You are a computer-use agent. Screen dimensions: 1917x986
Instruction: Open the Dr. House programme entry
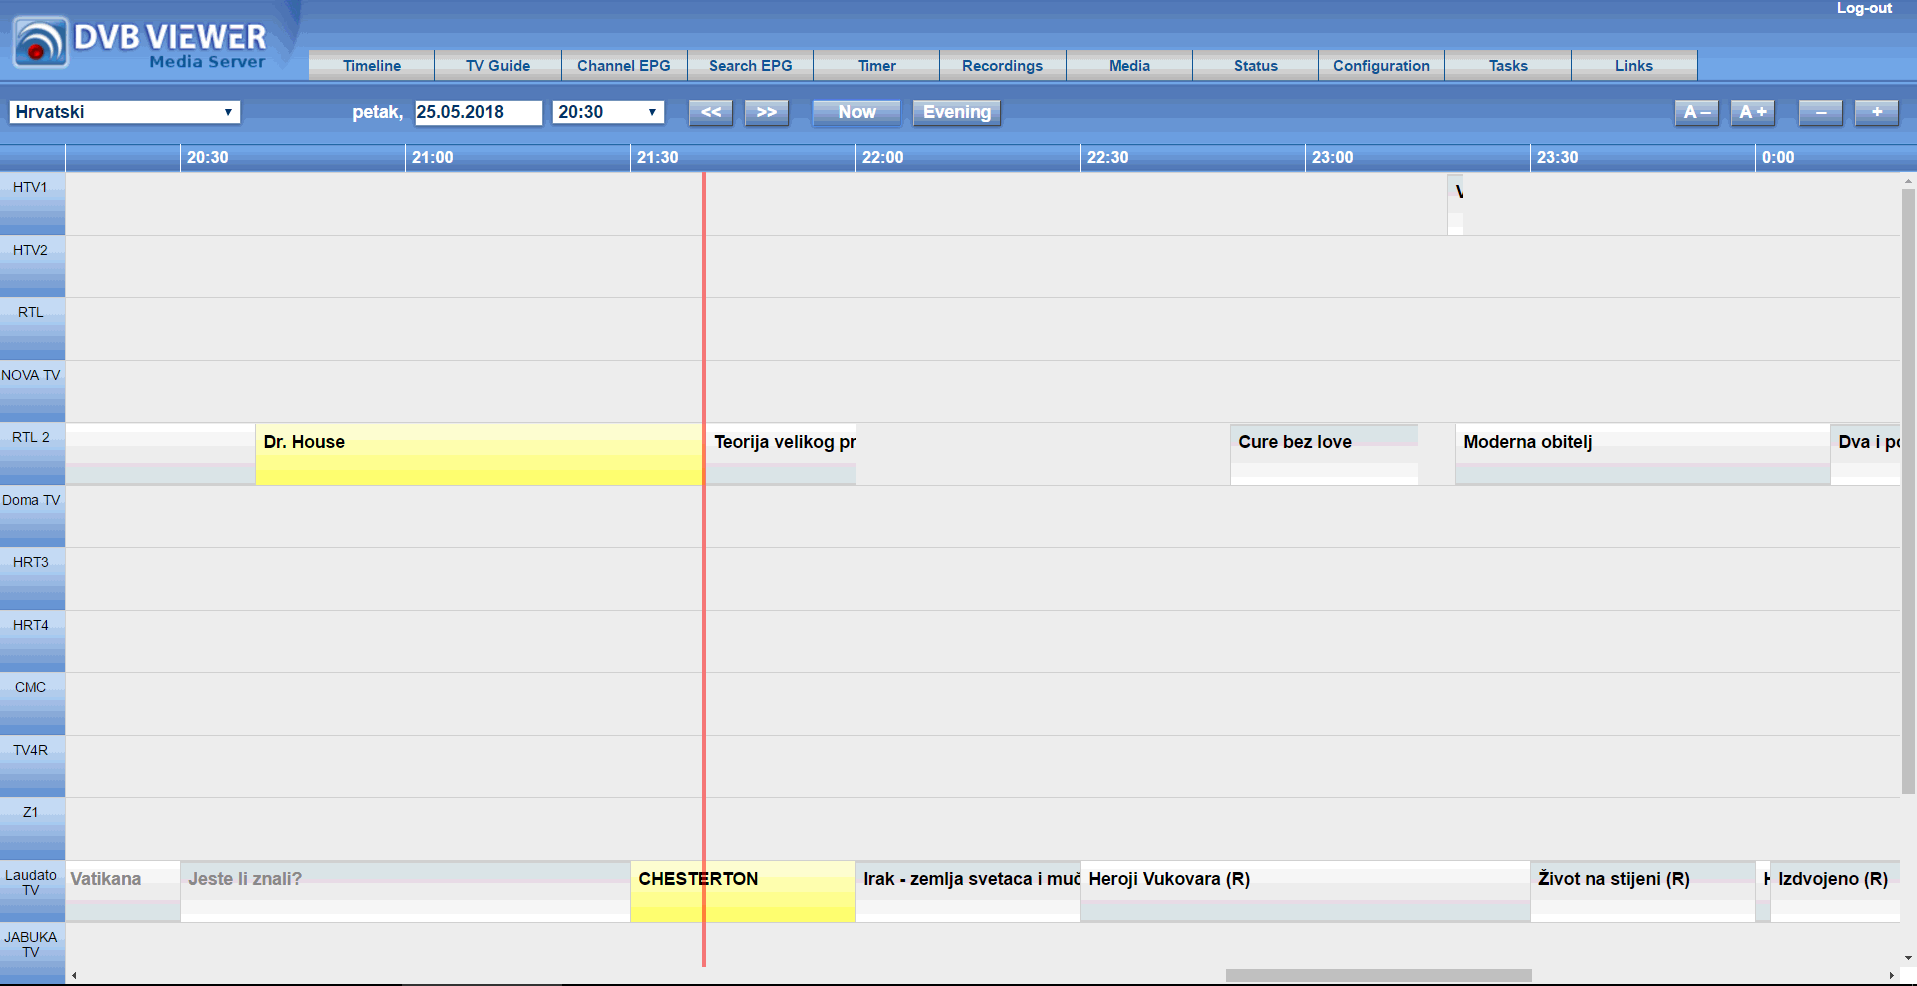click(x=479, y=454)
